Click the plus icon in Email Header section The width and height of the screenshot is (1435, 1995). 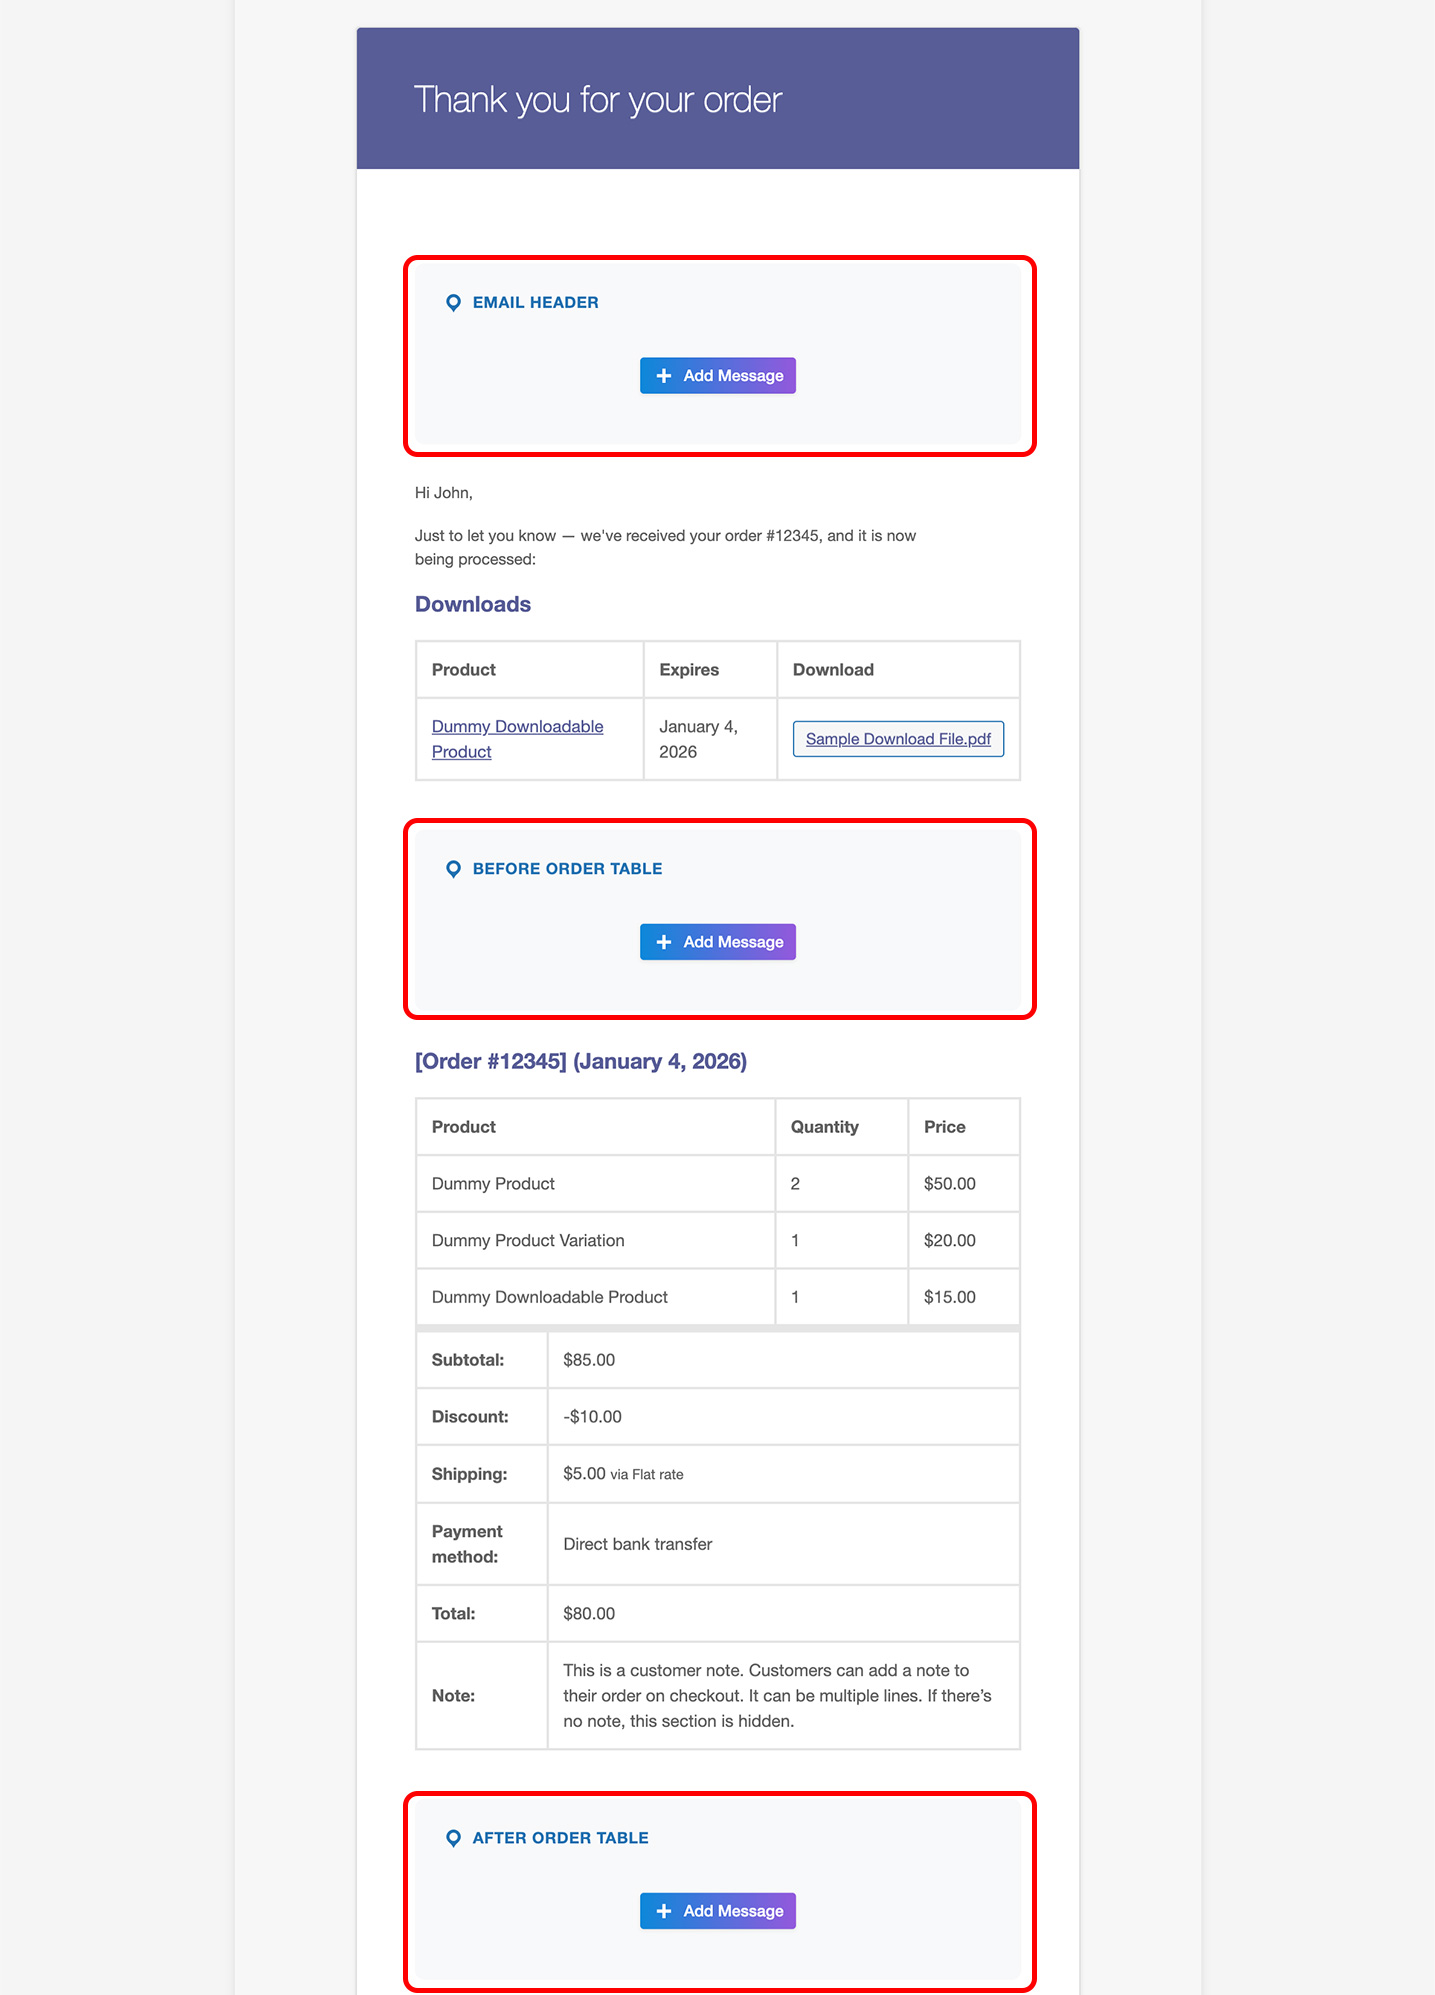pos(663,376)
